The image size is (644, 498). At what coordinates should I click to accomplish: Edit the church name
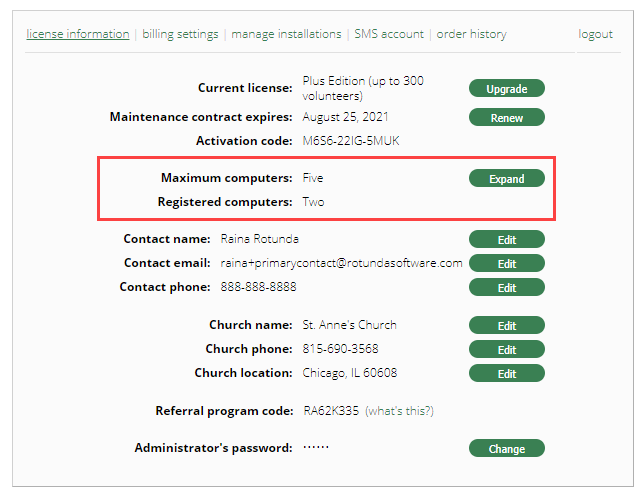[506, 326]
